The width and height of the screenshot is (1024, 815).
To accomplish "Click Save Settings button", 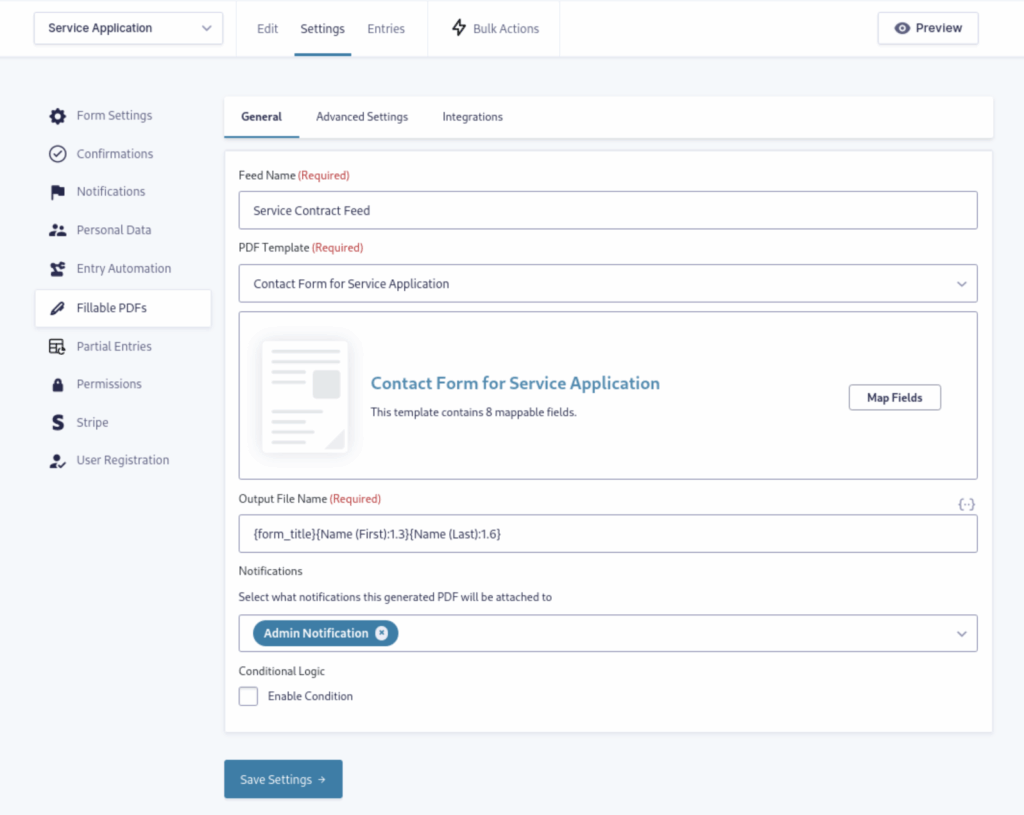I will [283, 779].
